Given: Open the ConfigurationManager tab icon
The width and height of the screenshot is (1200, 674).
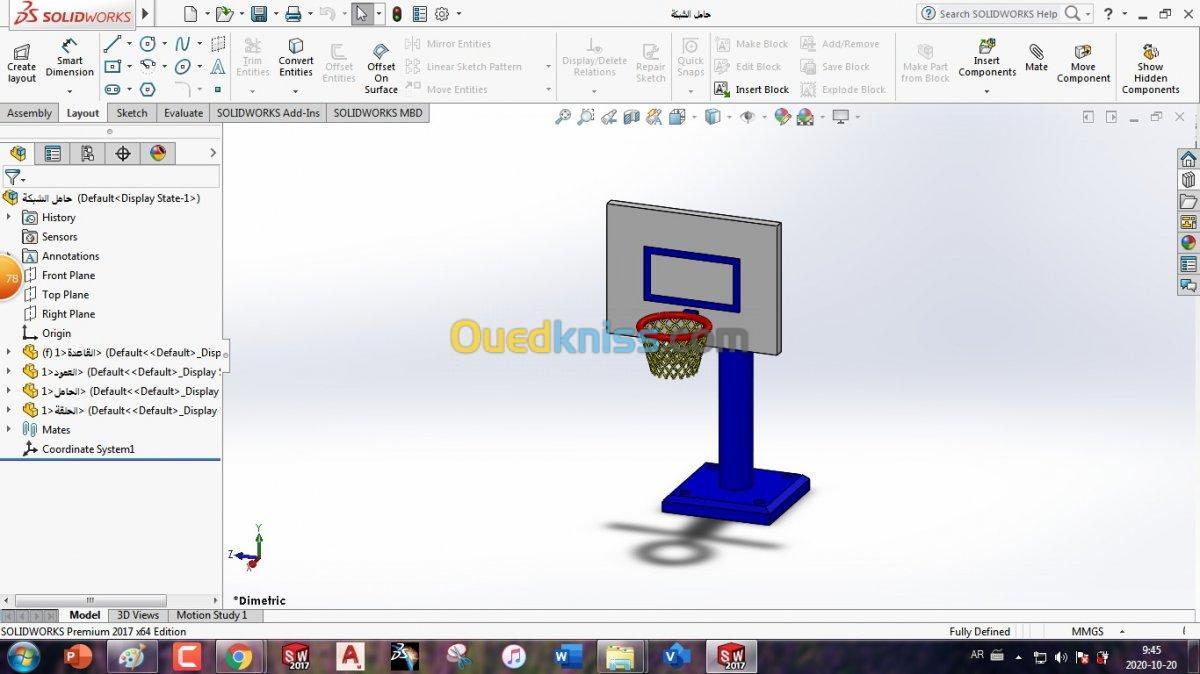Looking at the screenshot, I should pos(88,153).
